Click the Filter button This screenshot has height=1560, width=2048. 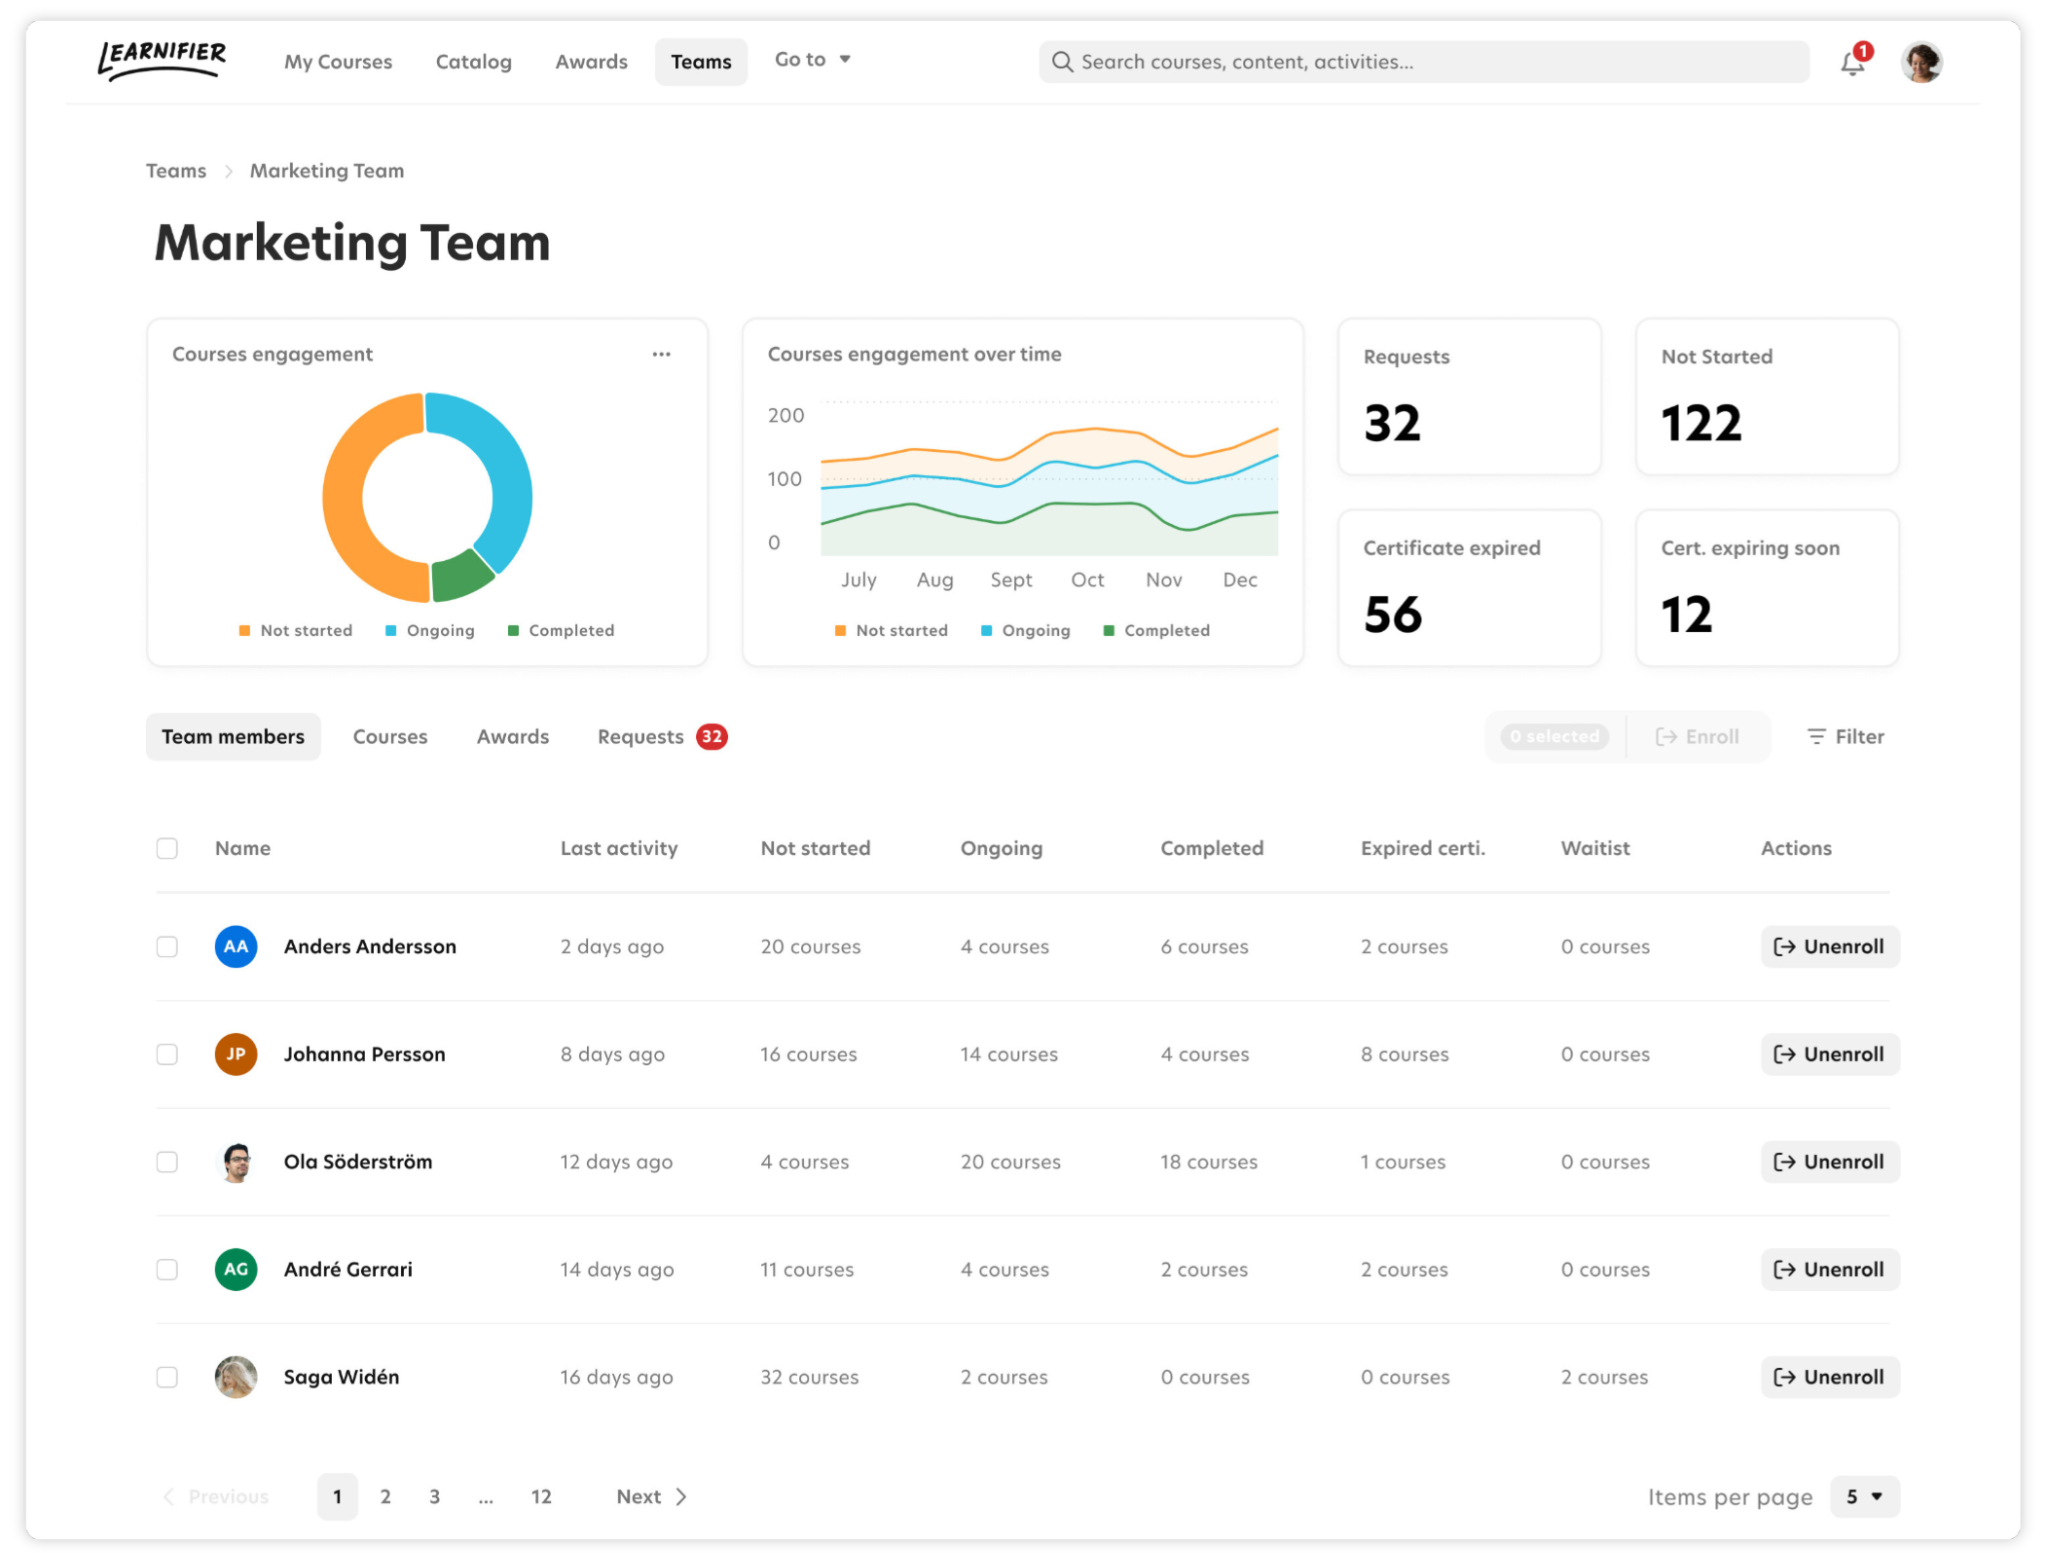[1845, 737]
